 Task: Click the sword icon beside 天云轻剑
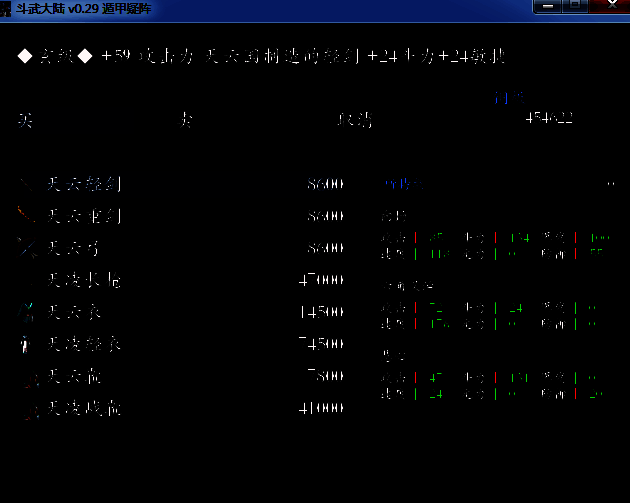pyautogui.click(x=25, y=184)
